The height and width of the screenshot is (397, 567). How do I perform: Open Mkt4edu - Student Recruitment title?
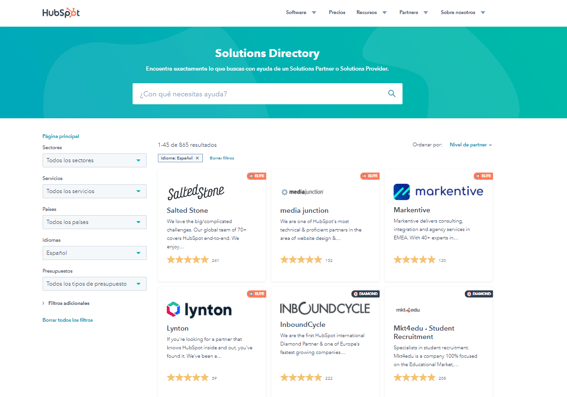coord(424,332)
